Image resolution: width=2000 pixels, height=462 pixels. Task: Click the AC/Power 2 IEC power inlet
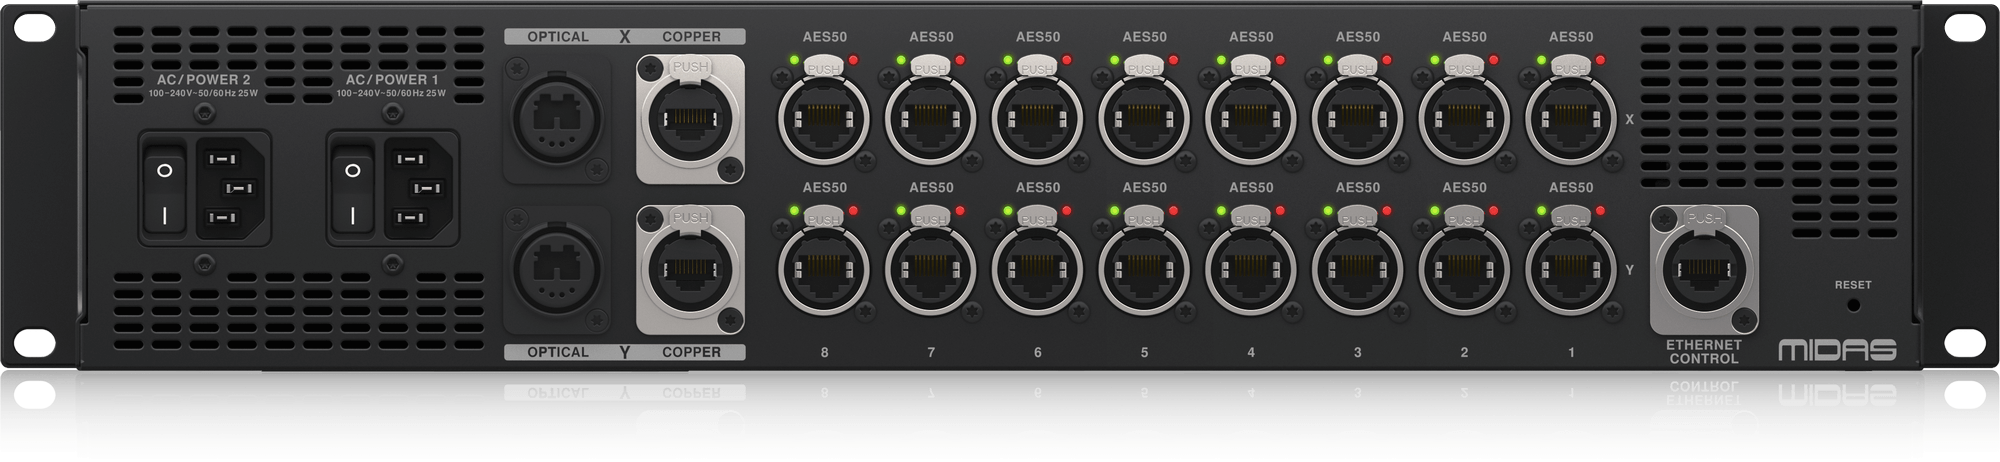233,187
